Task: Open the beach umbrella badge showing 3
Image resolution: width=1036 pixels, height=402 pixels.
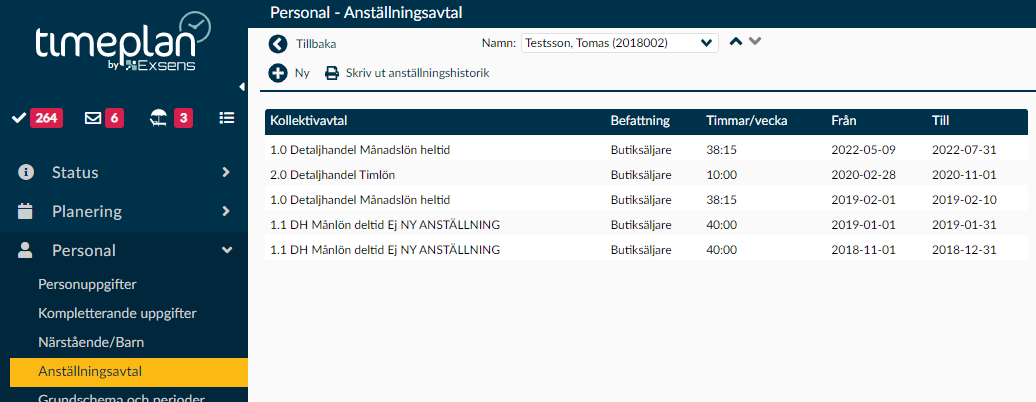Action: (x=171, y=118)
